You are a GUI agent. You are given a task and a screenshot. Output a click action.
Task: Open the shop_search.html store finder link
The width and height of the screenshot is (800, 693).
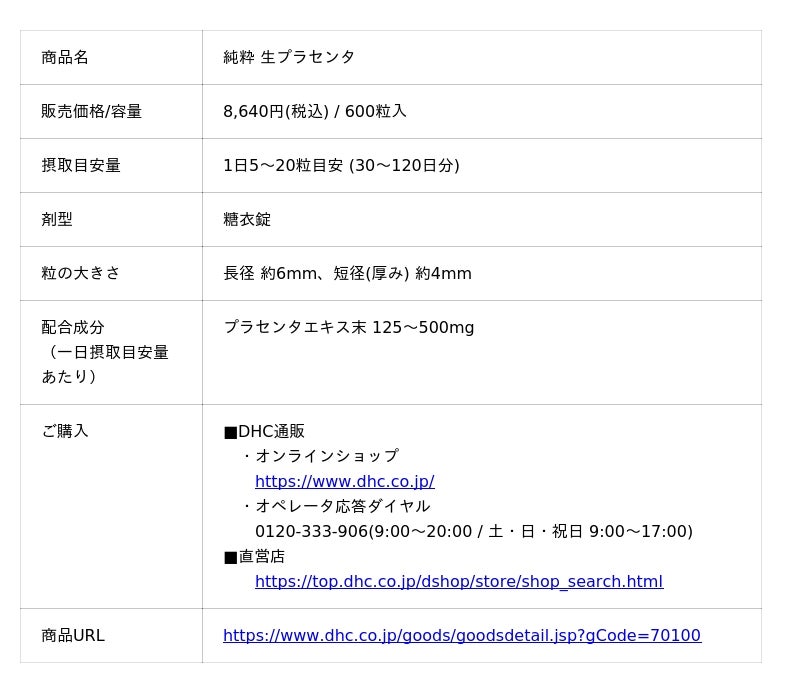click(458, 581)
